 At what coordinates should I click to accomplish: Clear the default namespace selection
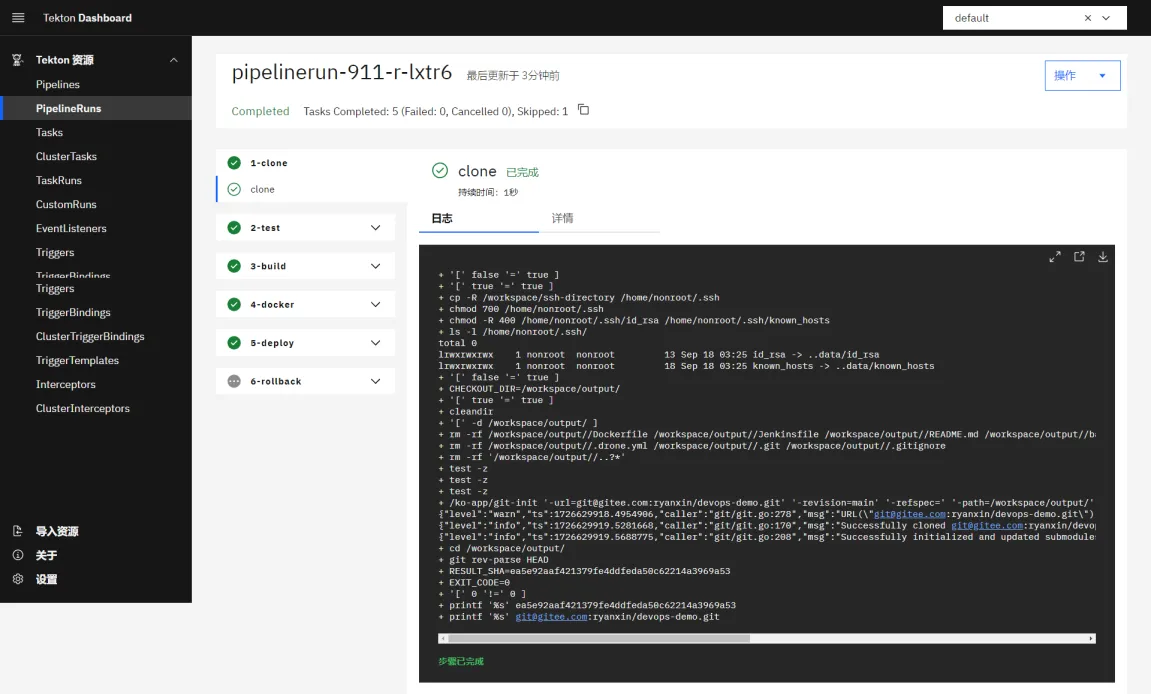point(1088,18)
